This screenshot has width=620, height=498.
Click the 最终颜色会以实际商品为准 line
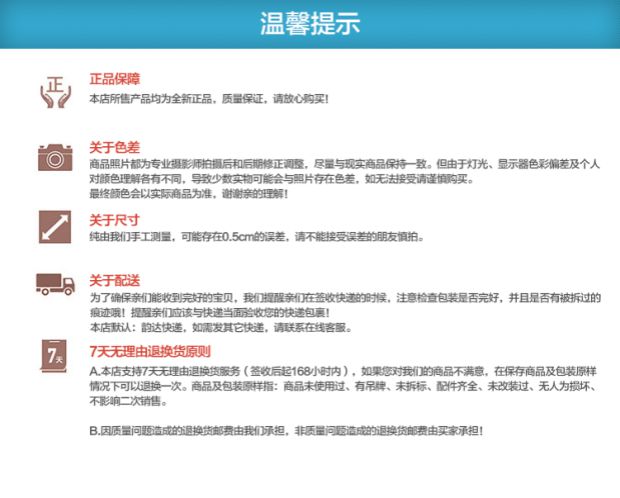(189, 194)
